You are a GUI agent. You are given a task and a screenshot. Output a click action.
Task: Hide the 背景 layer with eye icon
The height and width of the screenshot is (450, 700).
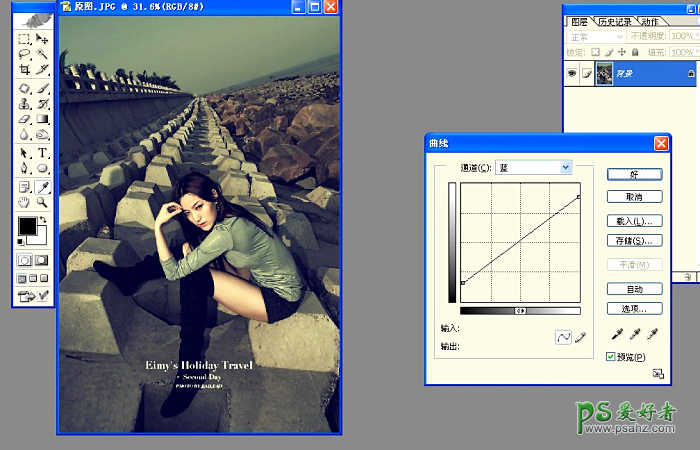(x=571, y=73)
